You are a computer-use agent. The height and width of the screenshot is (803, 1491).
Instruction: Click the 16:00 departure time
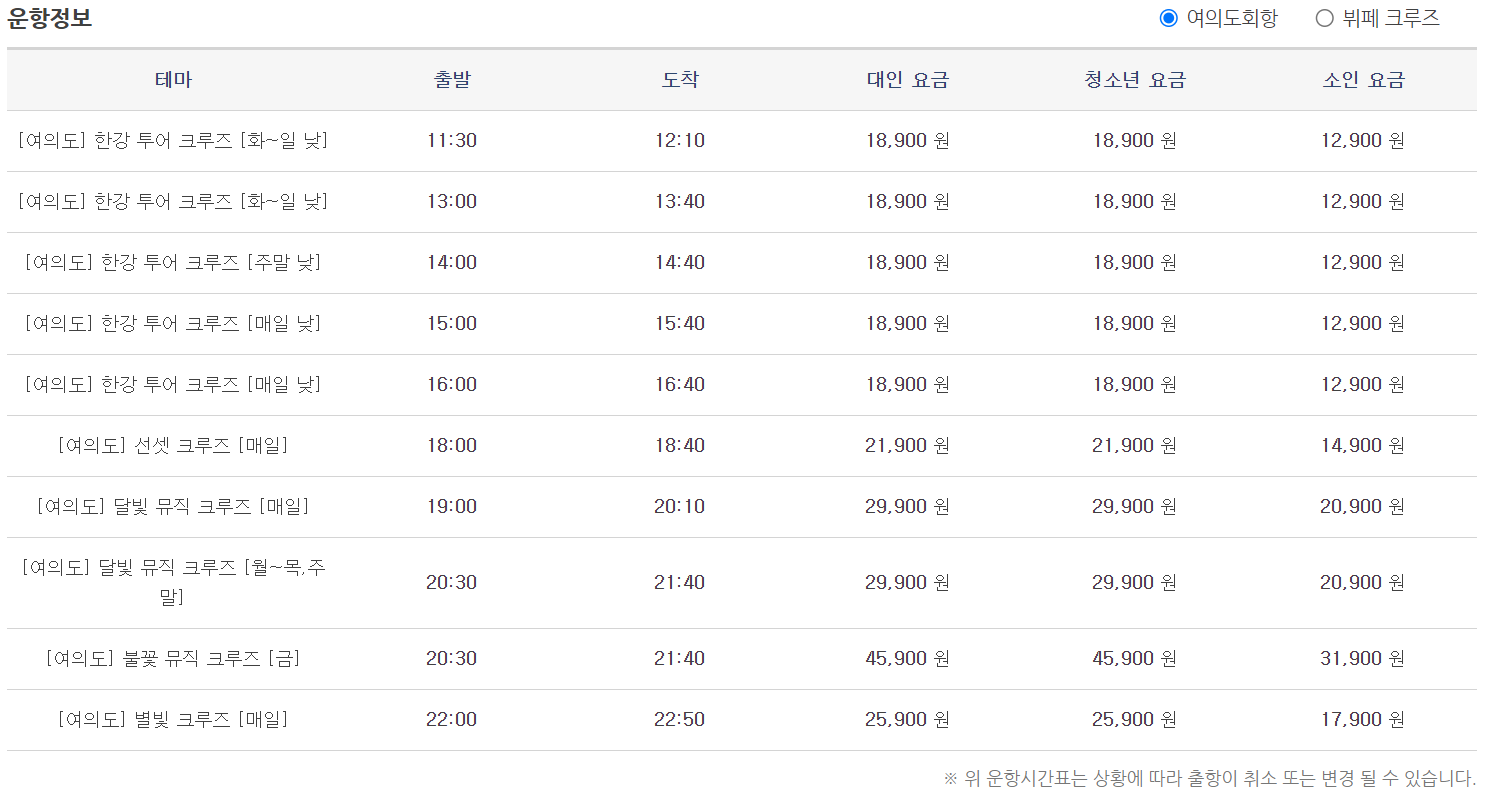click(452, 384)
